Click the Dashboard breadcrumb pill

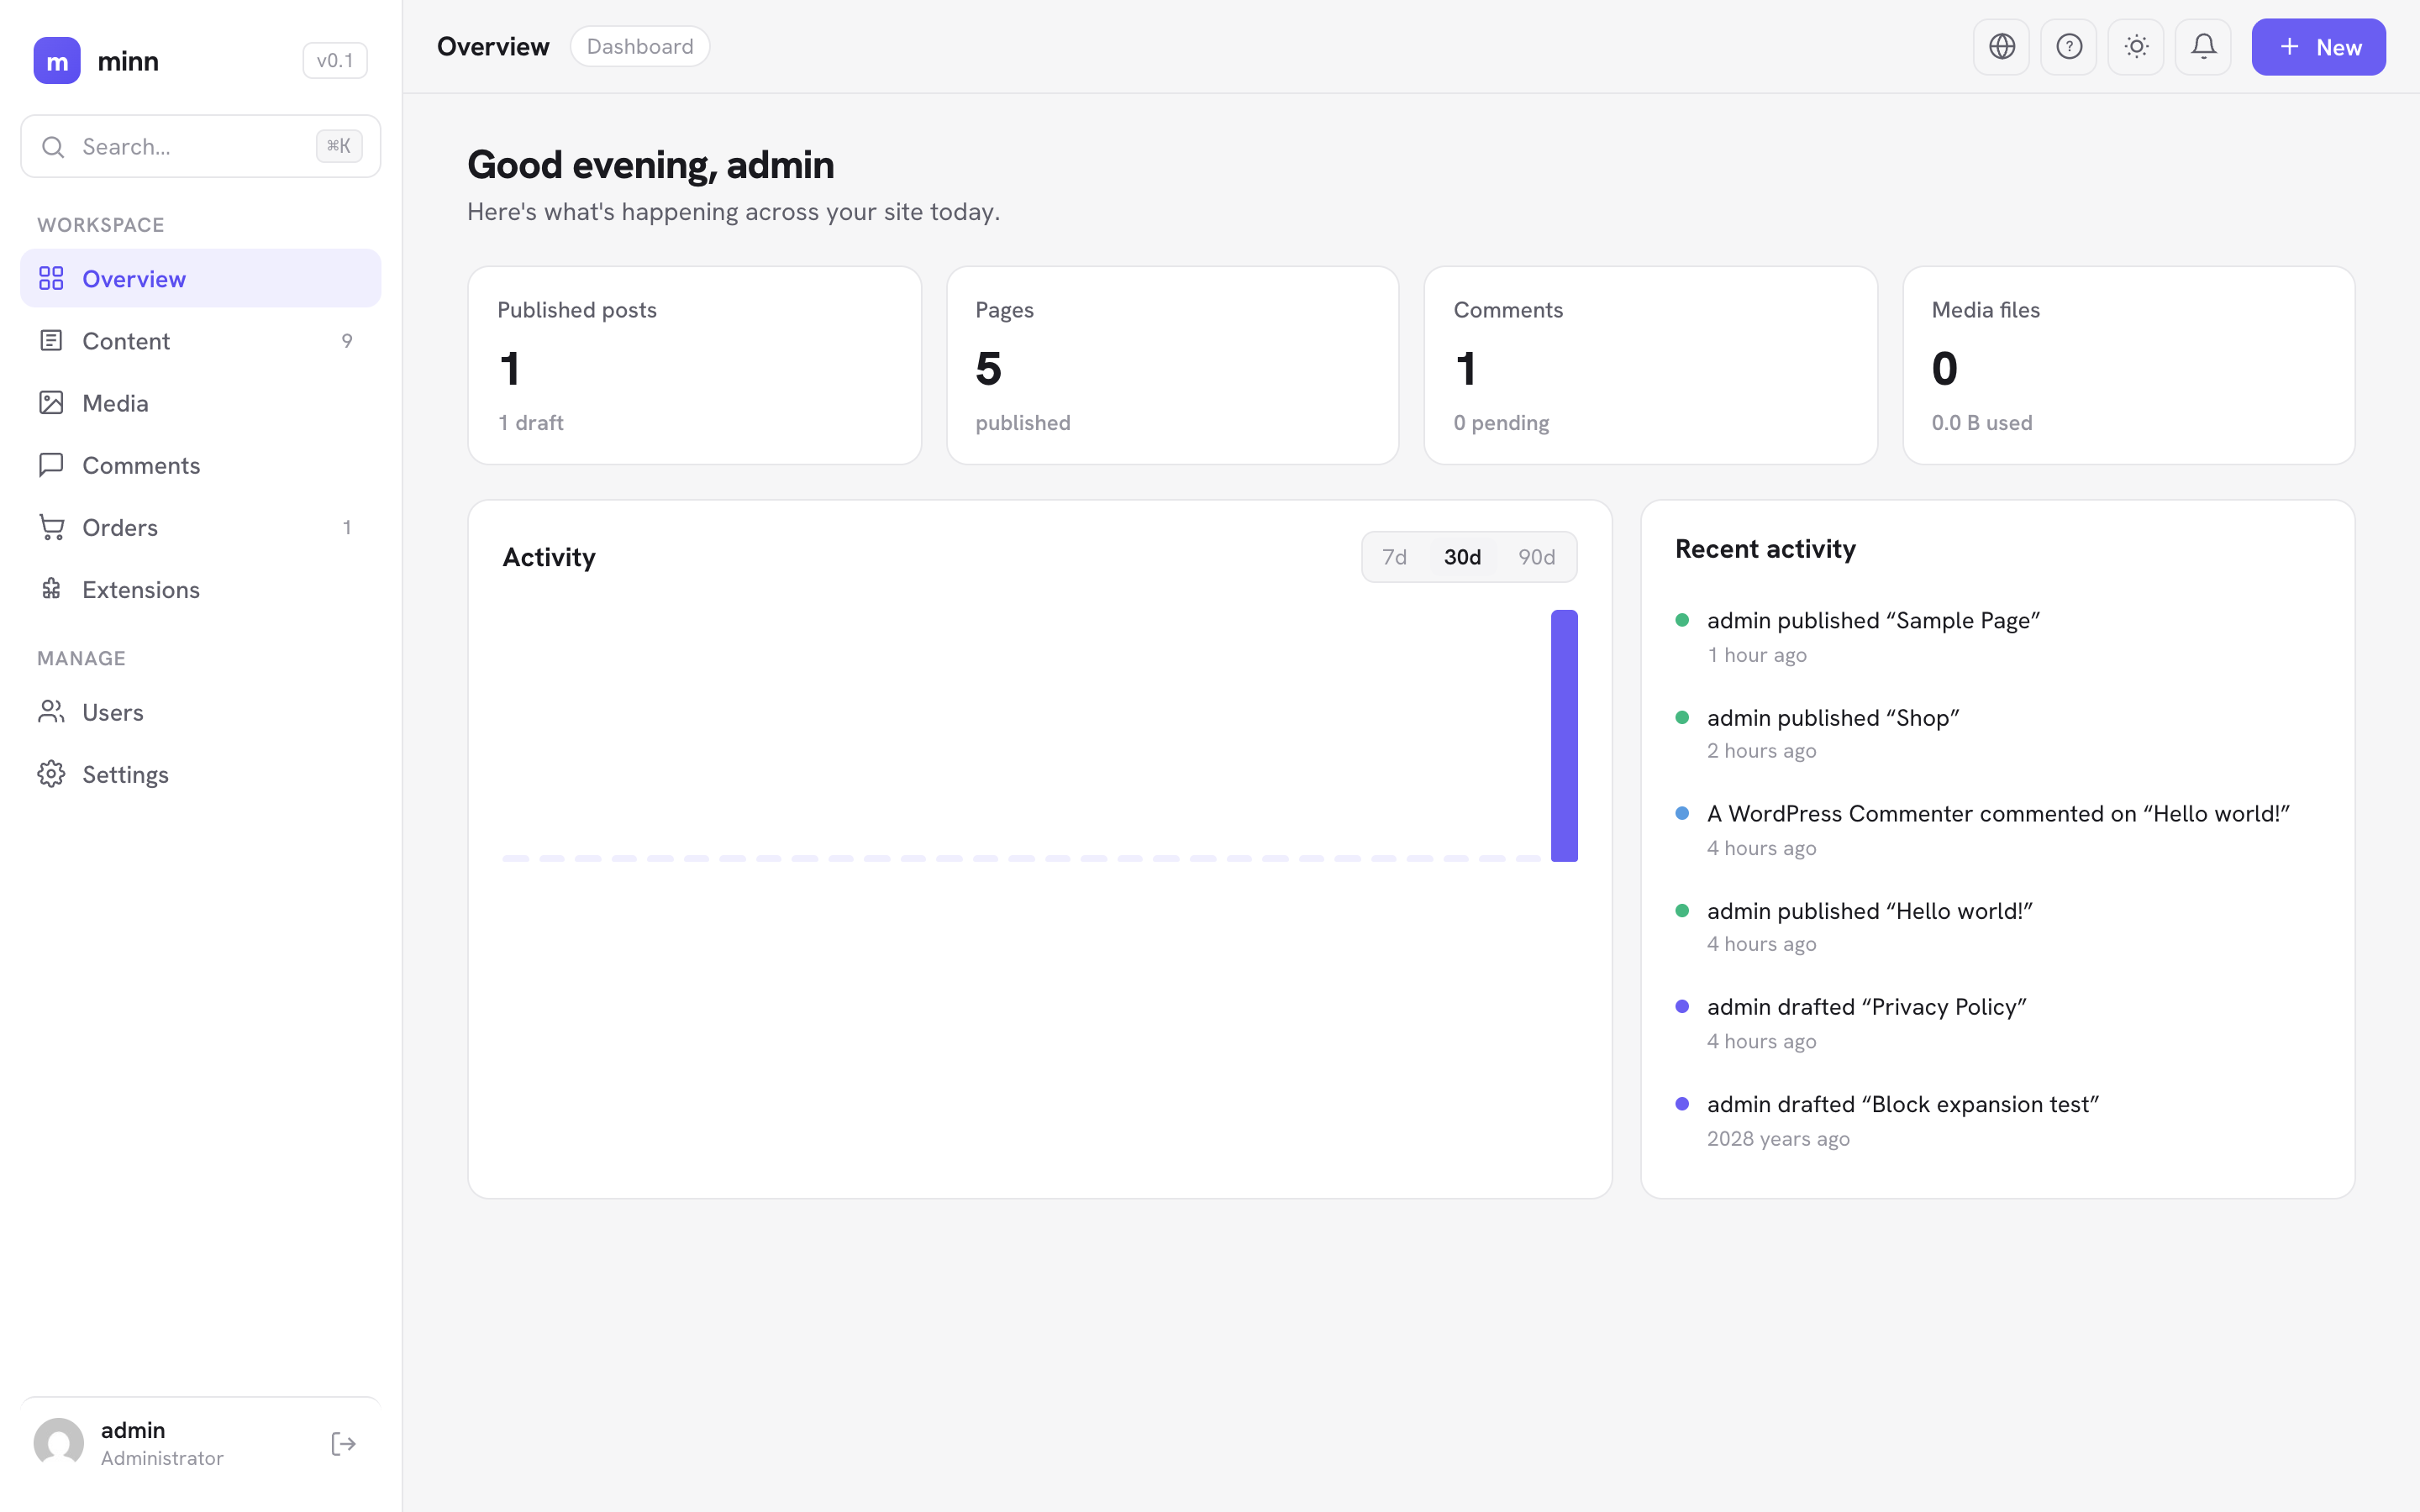(640, 47)
